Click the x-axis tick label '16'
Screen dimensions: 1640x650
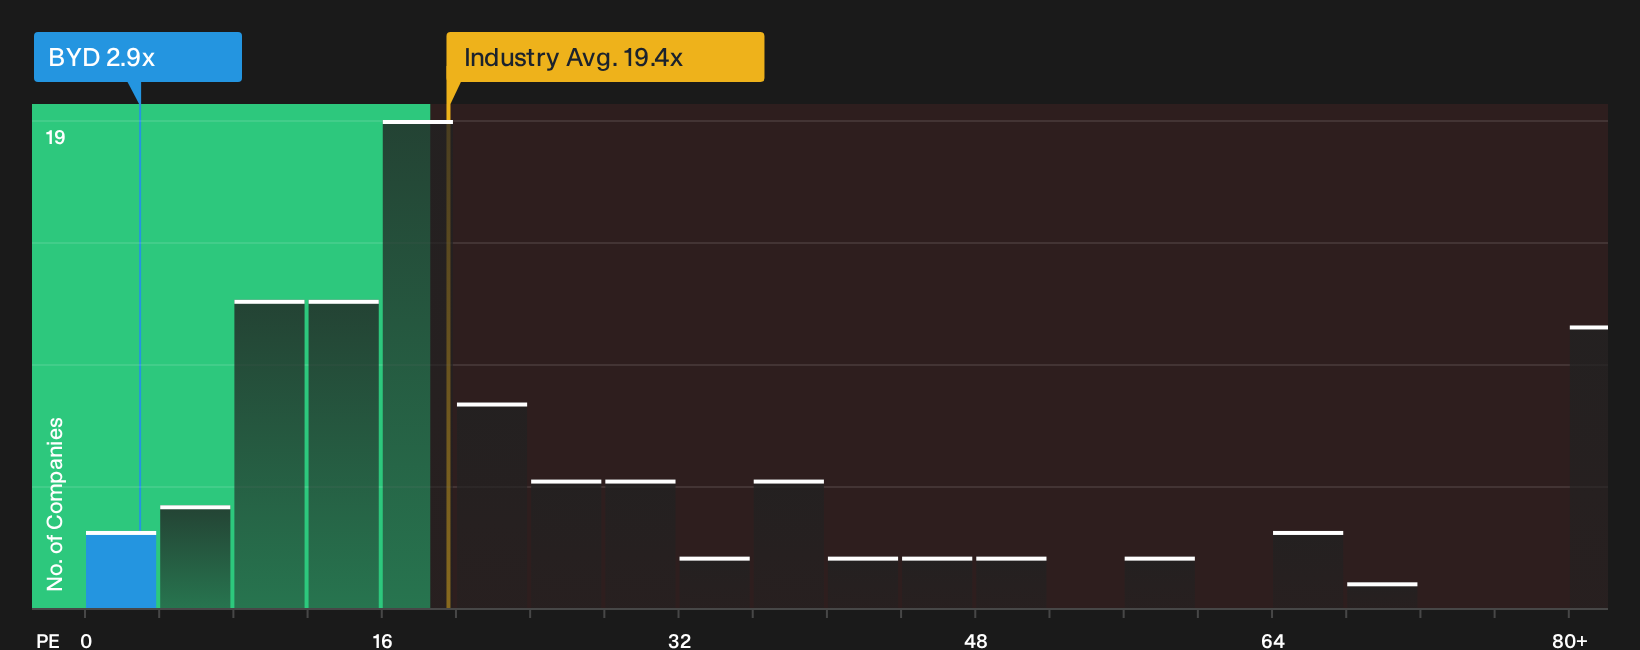(382, 641)
